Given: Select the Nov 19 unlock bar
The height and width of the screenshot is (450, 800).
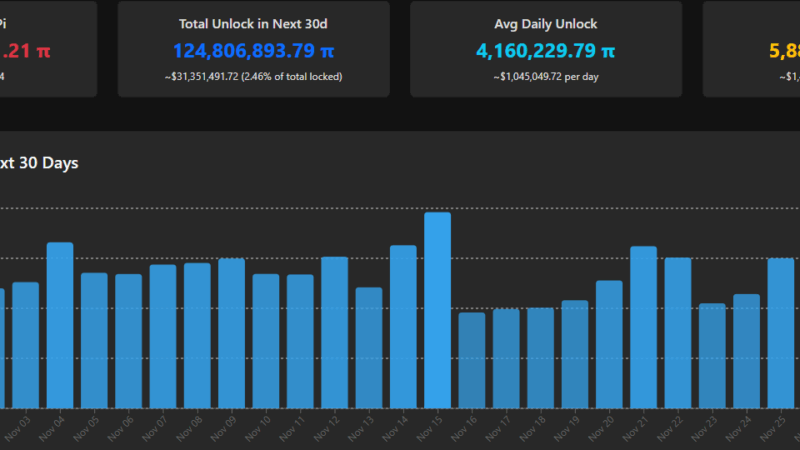Looking at the screenshot, I should click(575, 354).
